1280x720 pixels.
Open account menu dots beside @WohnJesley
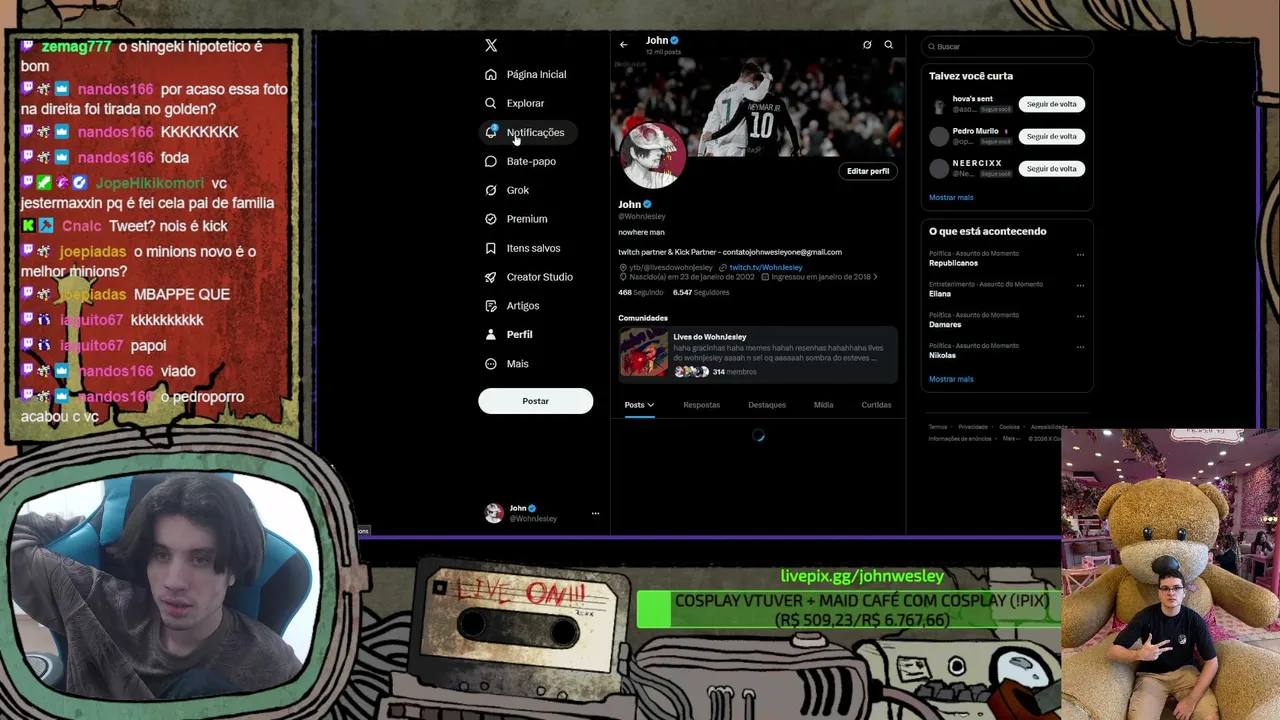click(x=595, y=513)
